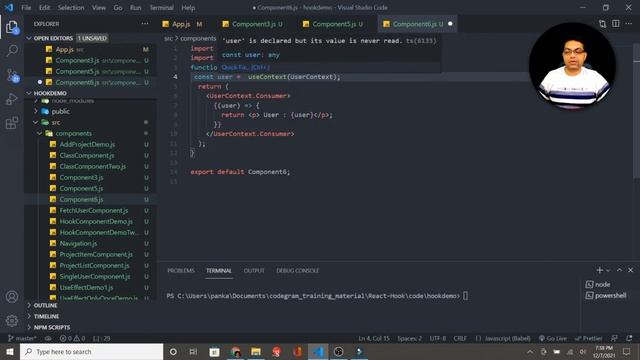This screenshot has height=360, width=640.
Task: Open the Terminal menu
Action: (161, 7)
